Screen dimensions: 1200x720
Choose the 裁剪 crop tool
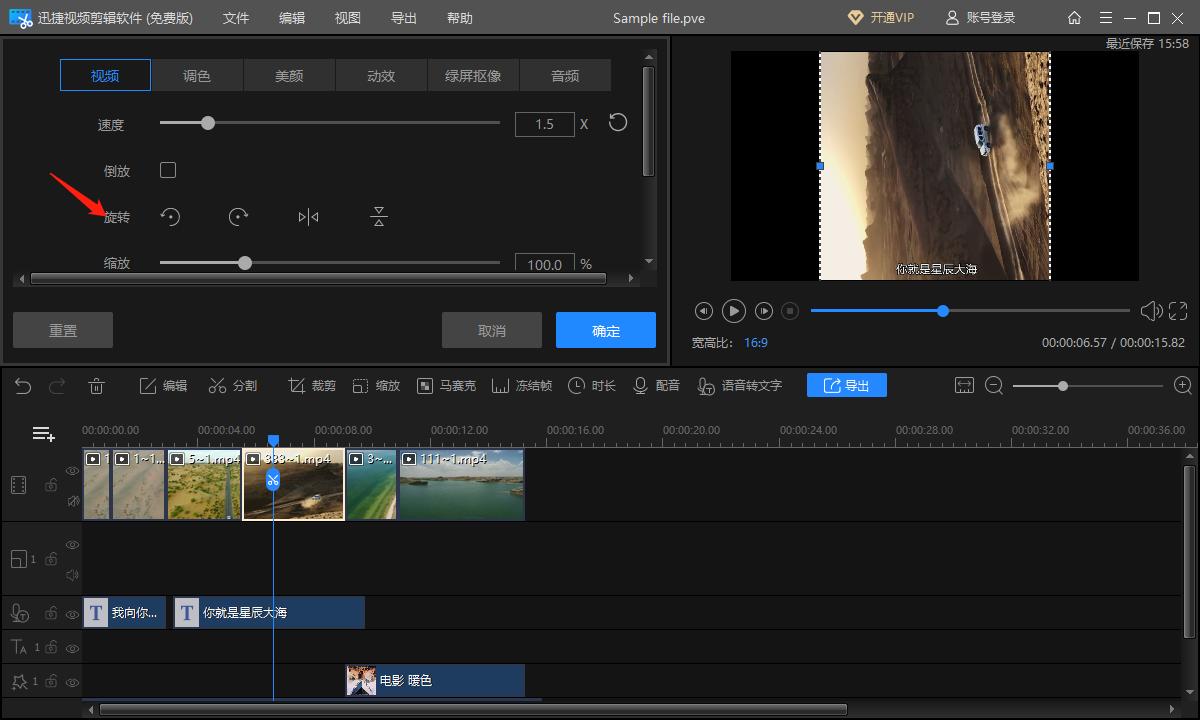tap(311, 386)
